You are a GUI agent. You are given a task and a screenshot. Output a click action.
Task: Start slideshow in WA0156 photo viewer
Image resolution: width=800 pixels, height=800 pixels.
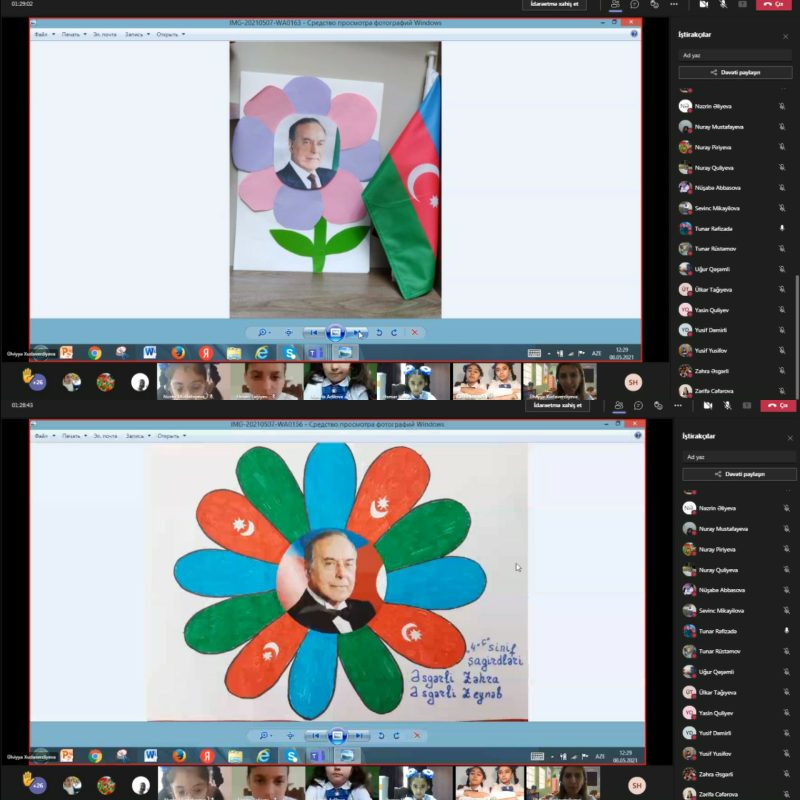337,736
